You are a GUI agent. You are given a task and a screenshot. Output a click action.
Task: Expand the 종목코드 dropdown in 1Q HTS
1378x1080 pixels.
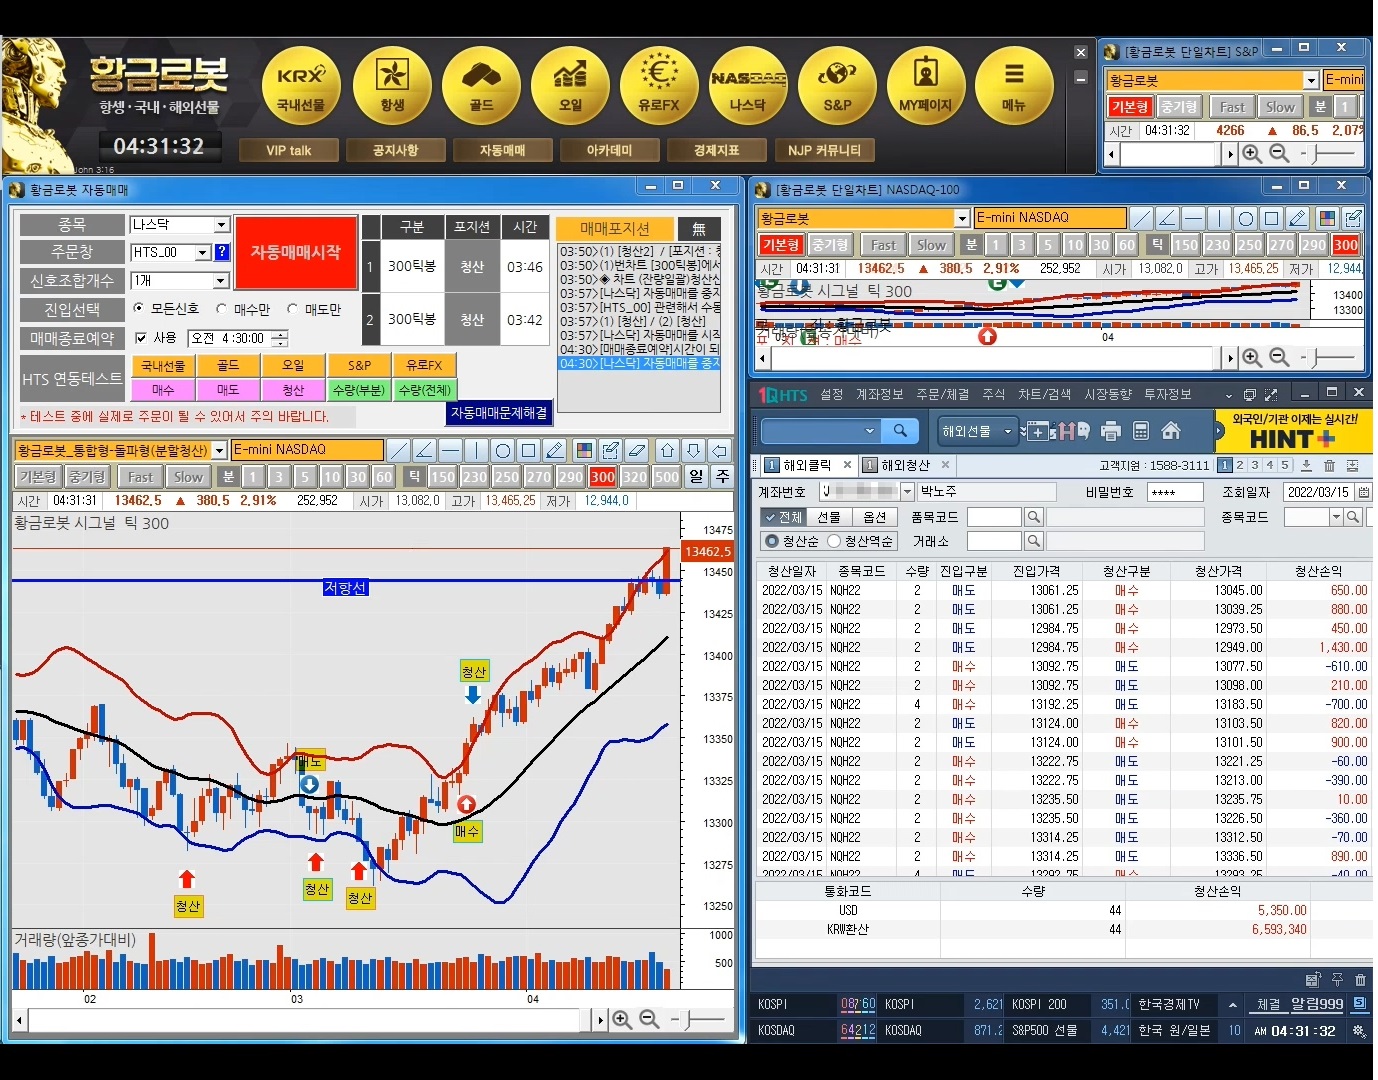pos(1336,517)
